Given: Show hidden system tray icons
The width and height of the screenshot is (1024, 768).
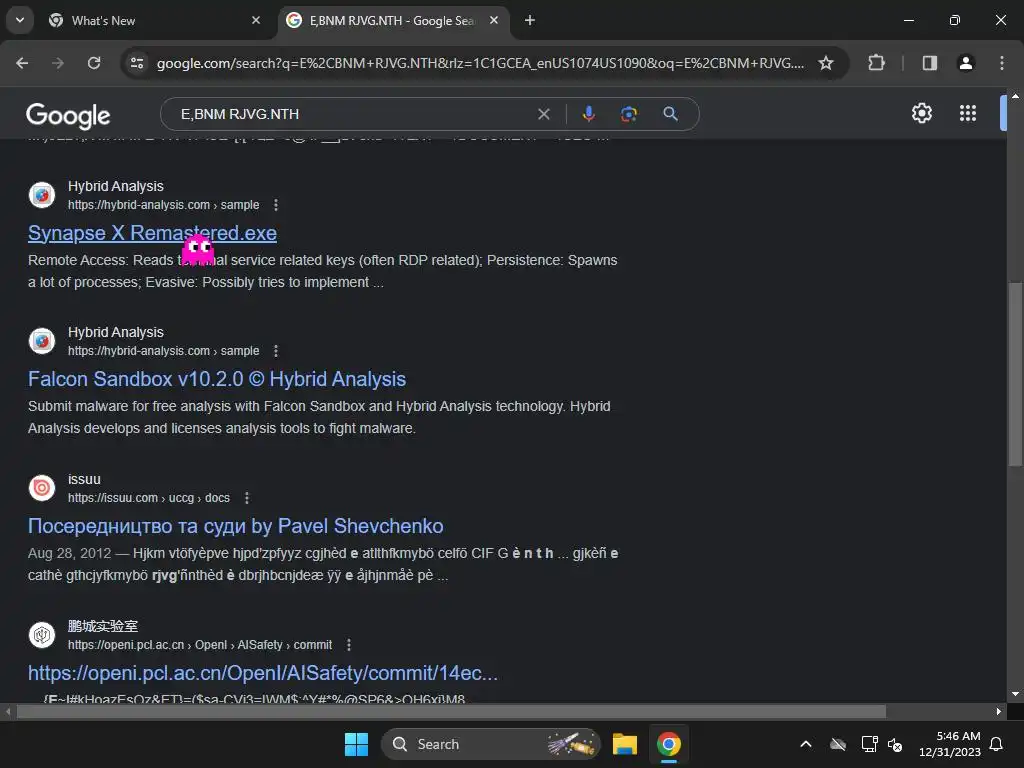Looking at the screenshot, I should click(x=806, y=744).
